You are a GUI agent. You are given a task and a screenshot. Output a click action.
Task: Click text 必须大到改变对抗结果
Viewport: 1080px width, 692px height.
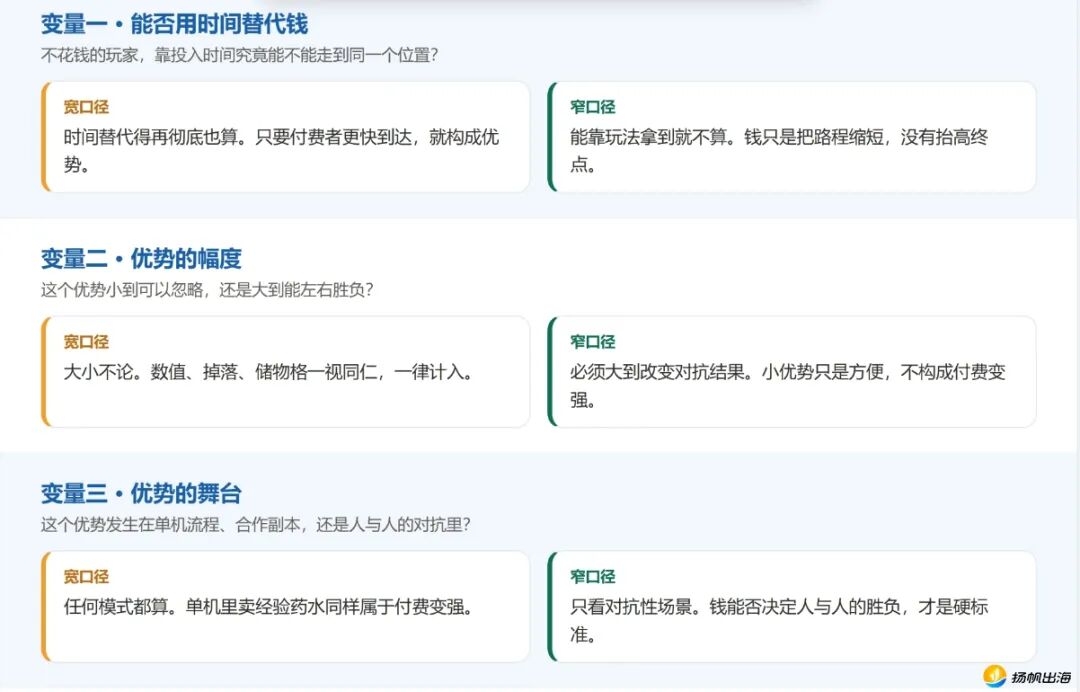tap(657, 373)
